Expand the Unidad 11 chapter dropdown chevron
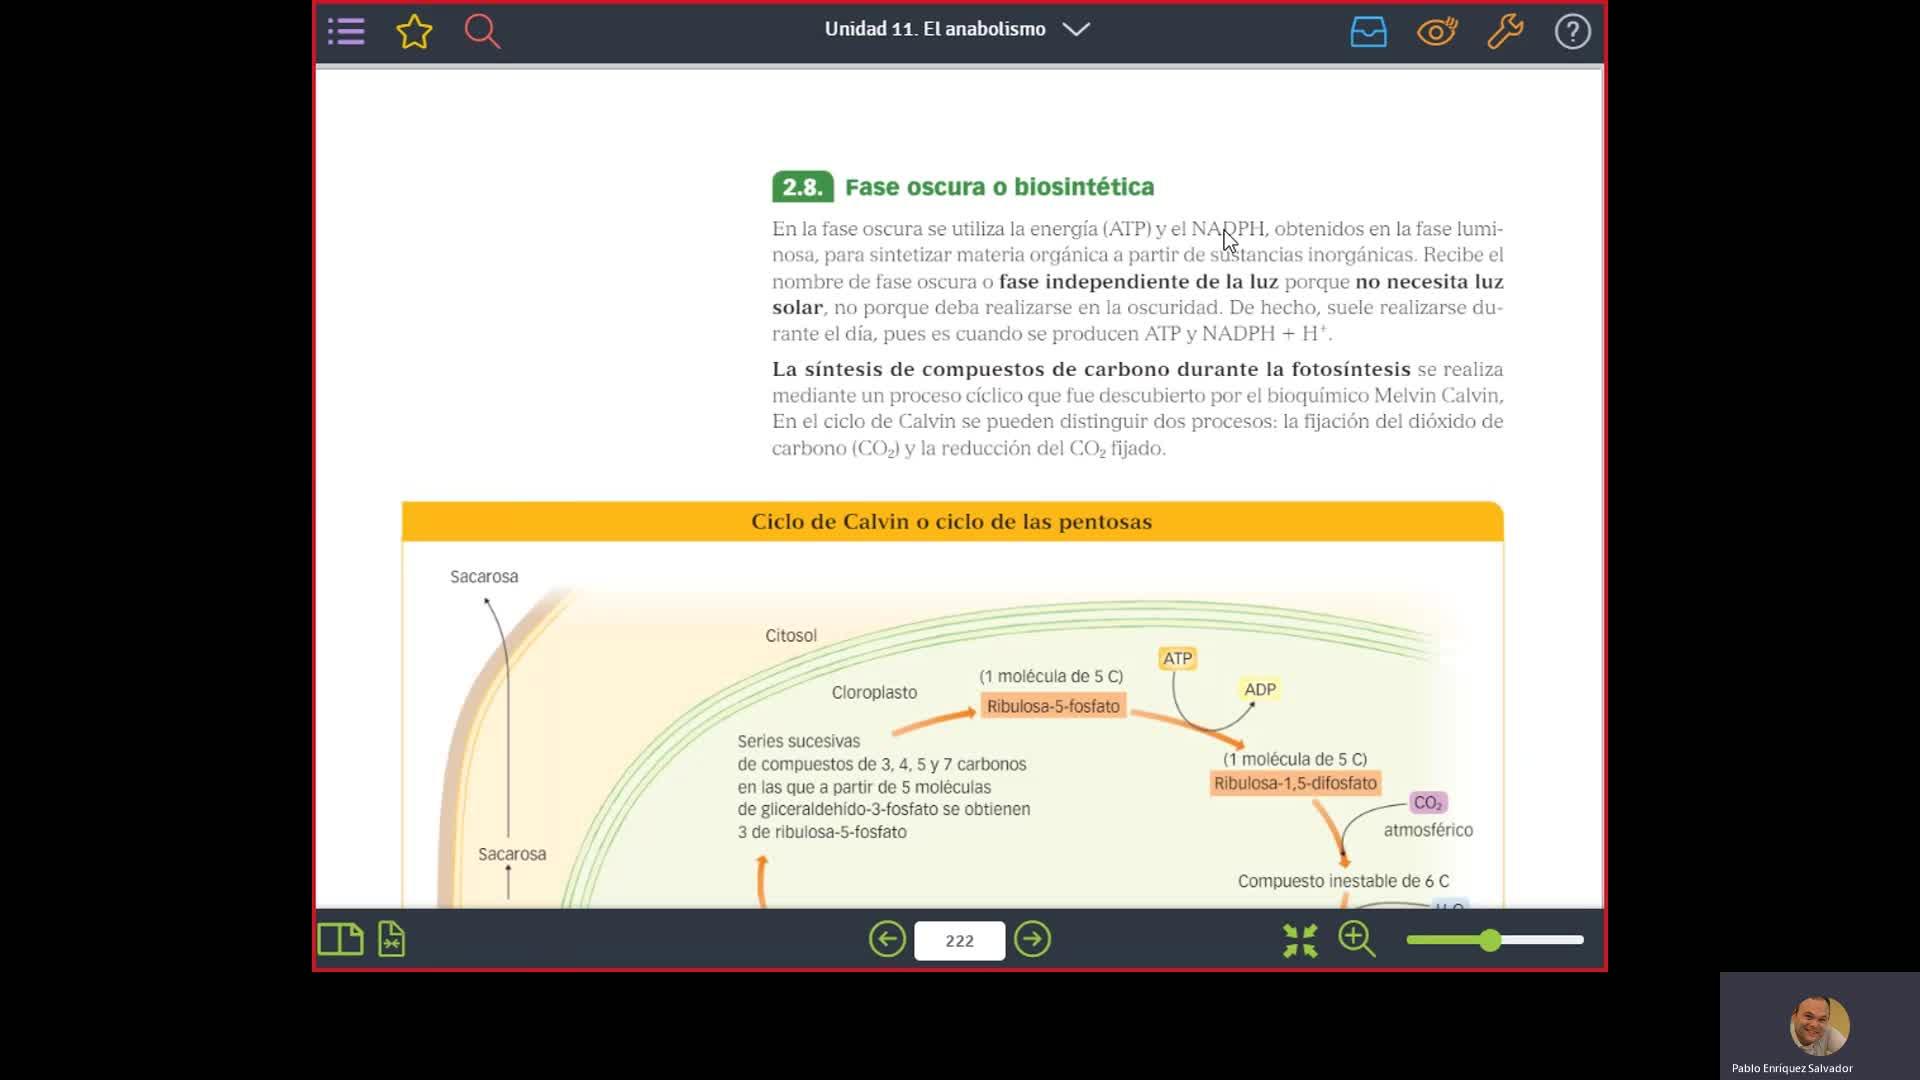 (x=1076, y=29)
